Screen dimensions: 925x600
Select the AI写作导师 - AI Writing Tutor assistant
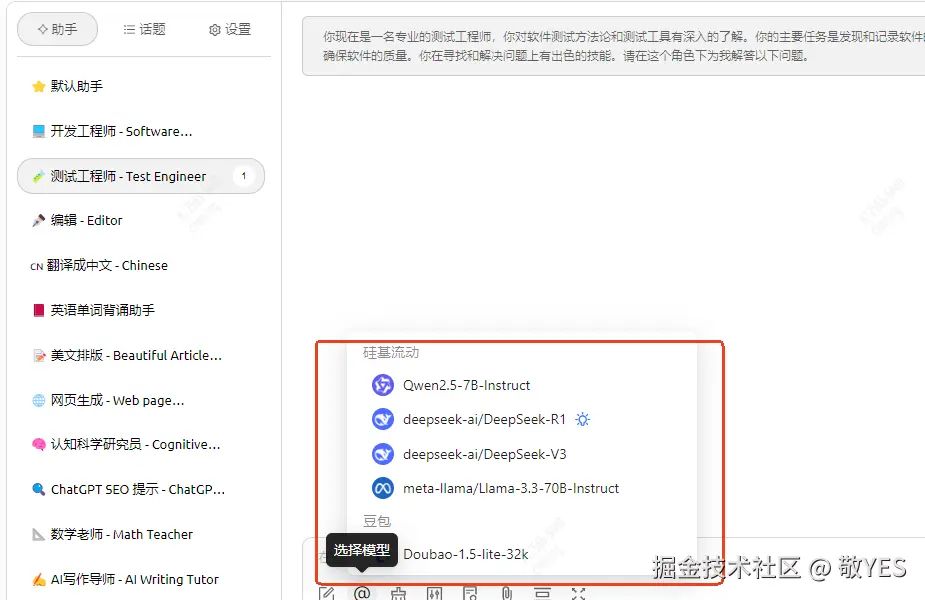pos(141,579)
